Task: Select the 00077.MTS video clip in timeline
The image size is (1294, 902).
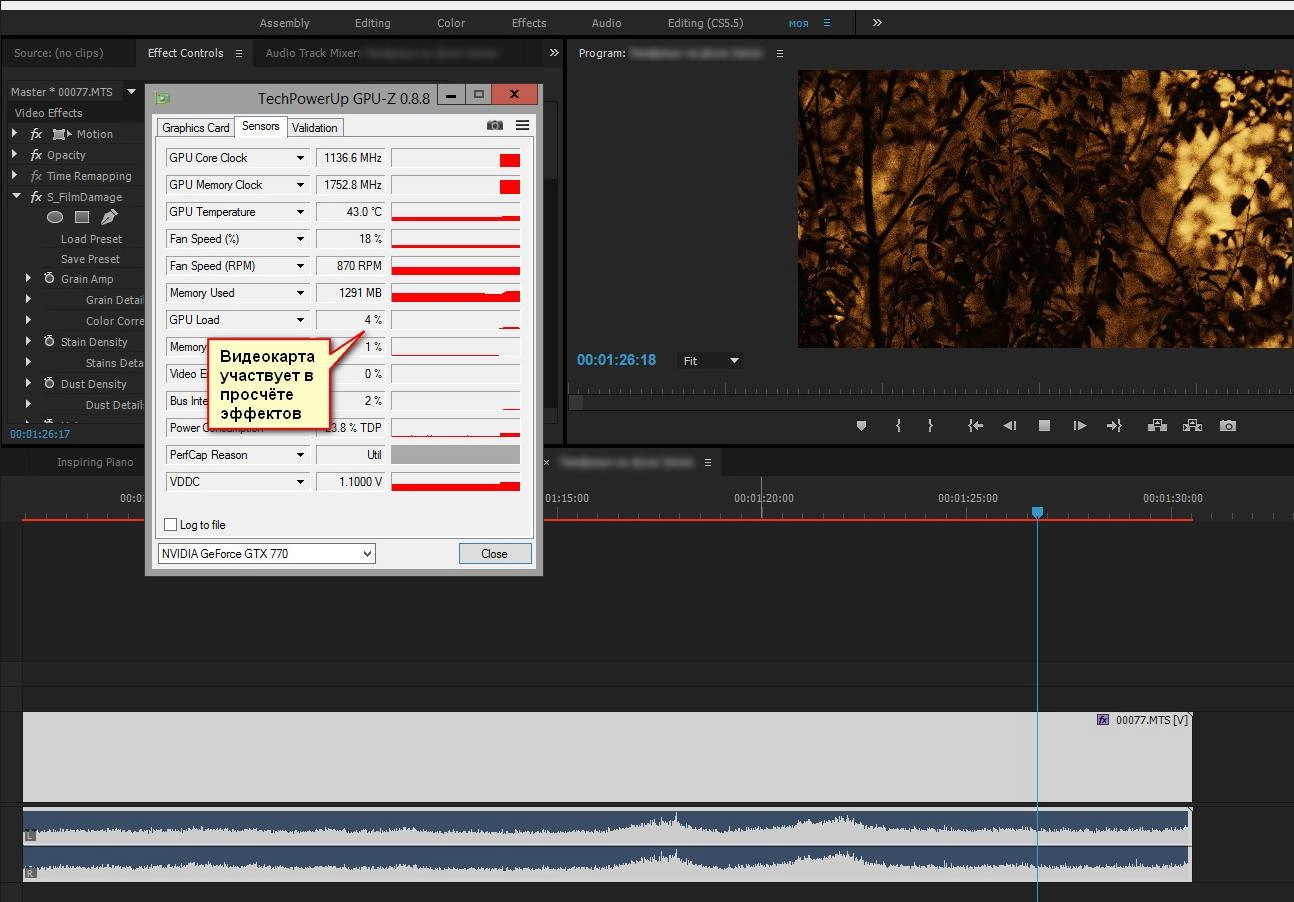Action: [x=607, y=757]
